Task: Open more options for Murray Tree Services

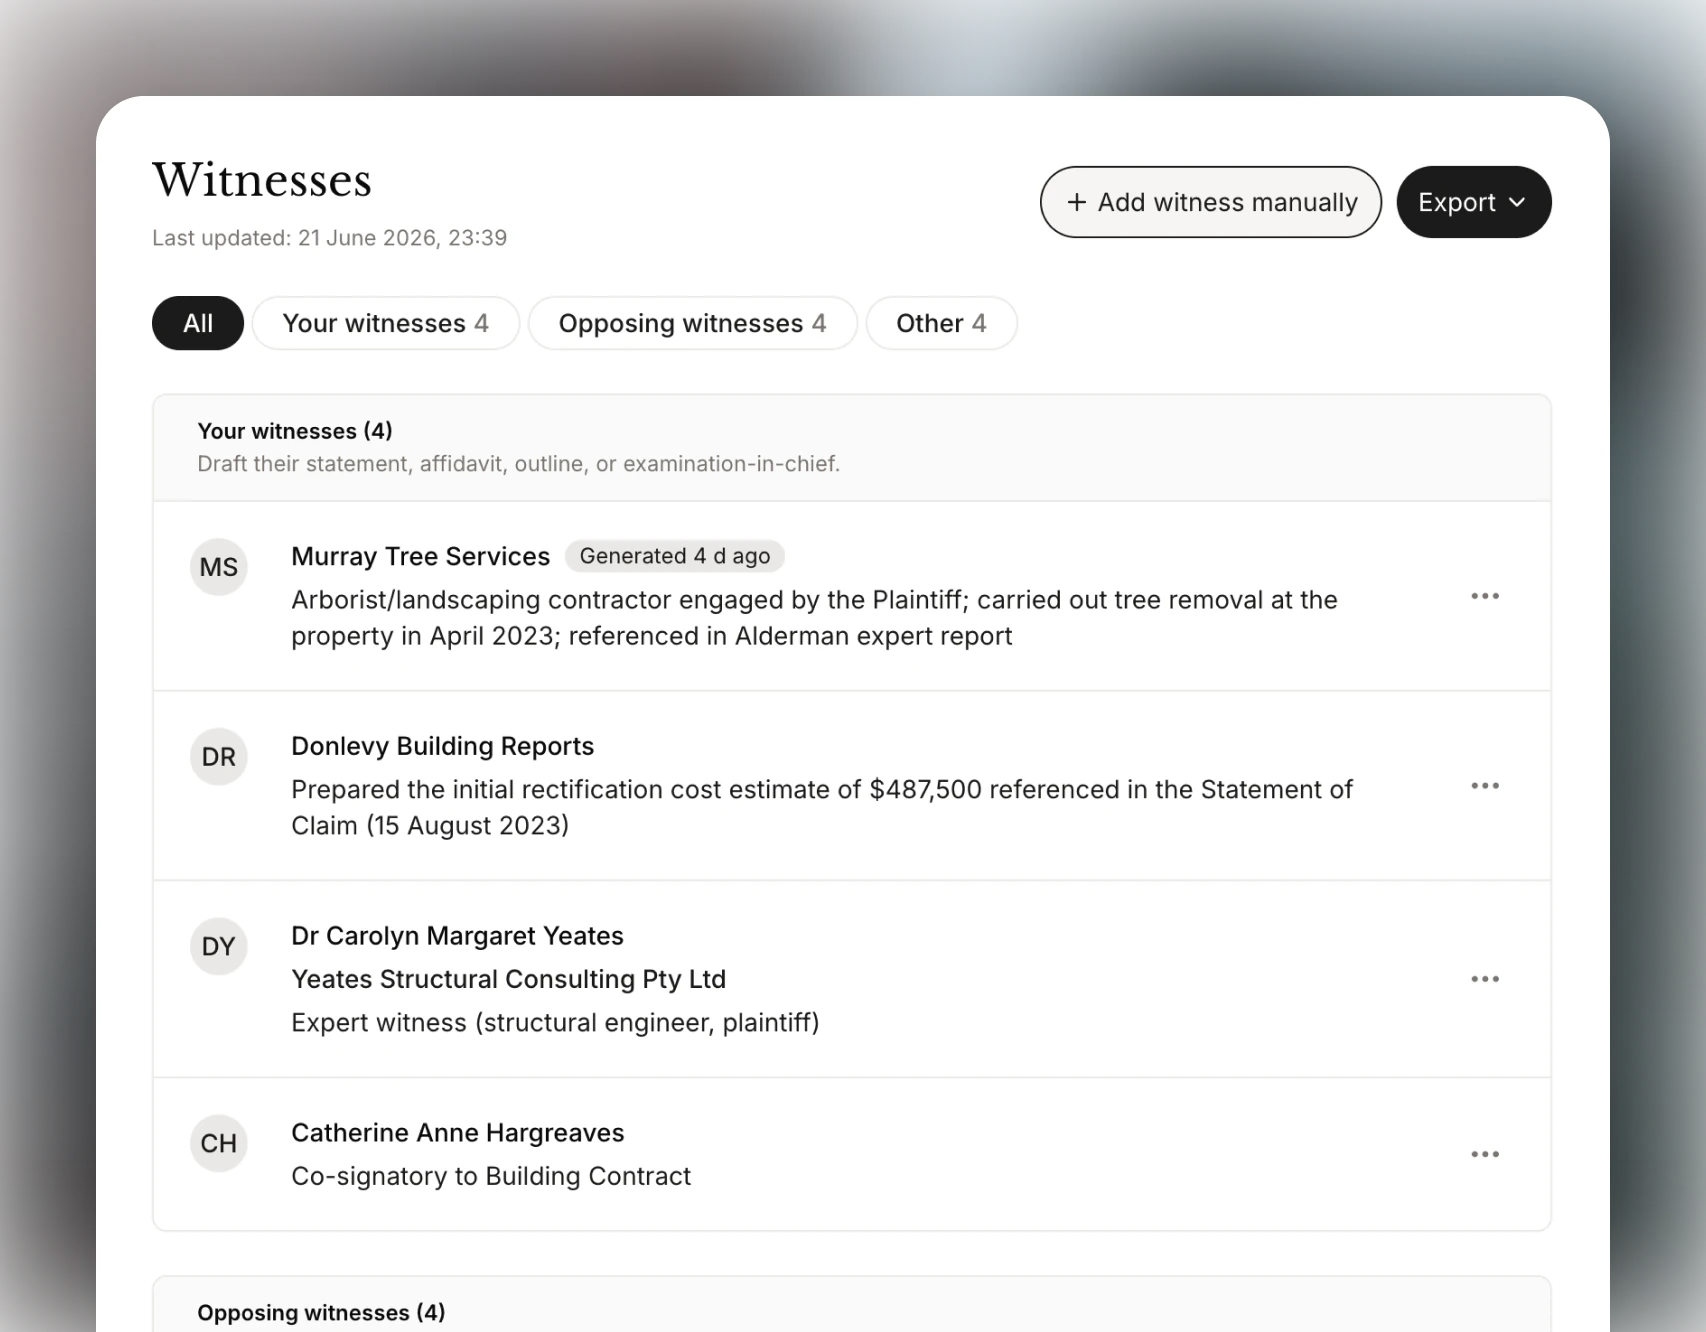Action: pyautogui.click(x=1485, y=596)
